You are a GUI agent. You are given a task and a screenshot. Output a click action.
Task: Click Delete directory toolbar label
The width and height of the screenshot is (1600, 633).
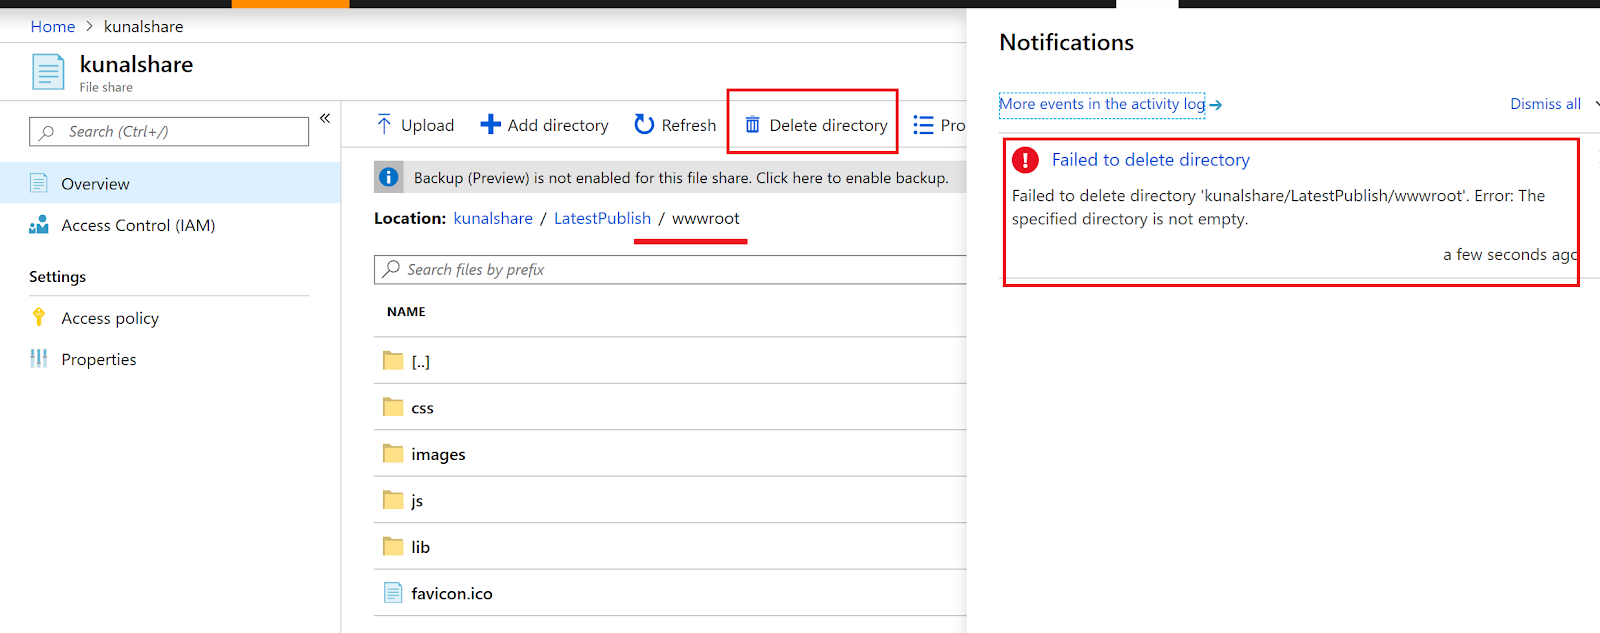pos(828,125)
